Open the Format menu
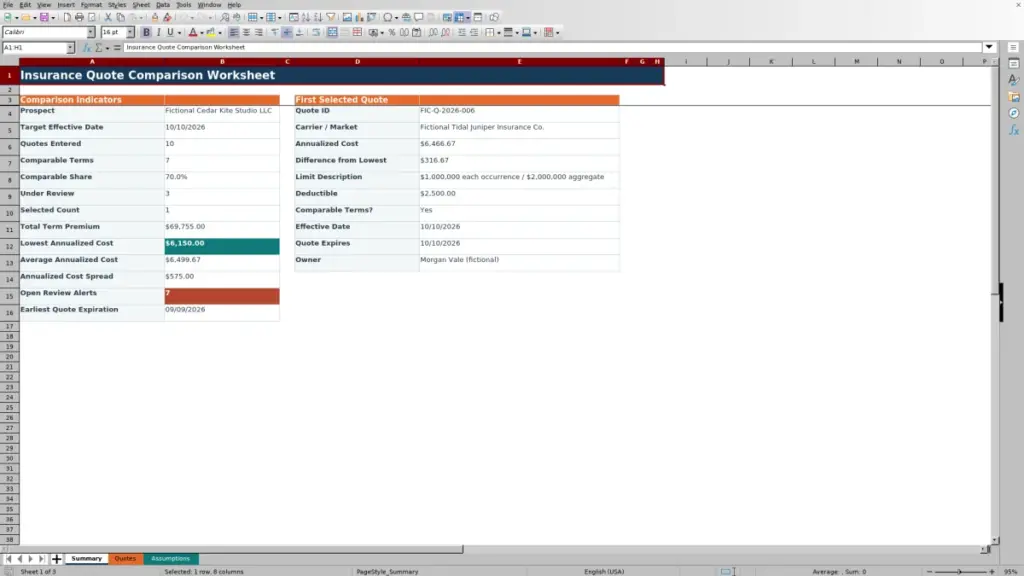1024x576 pixels. pos(91,5)
